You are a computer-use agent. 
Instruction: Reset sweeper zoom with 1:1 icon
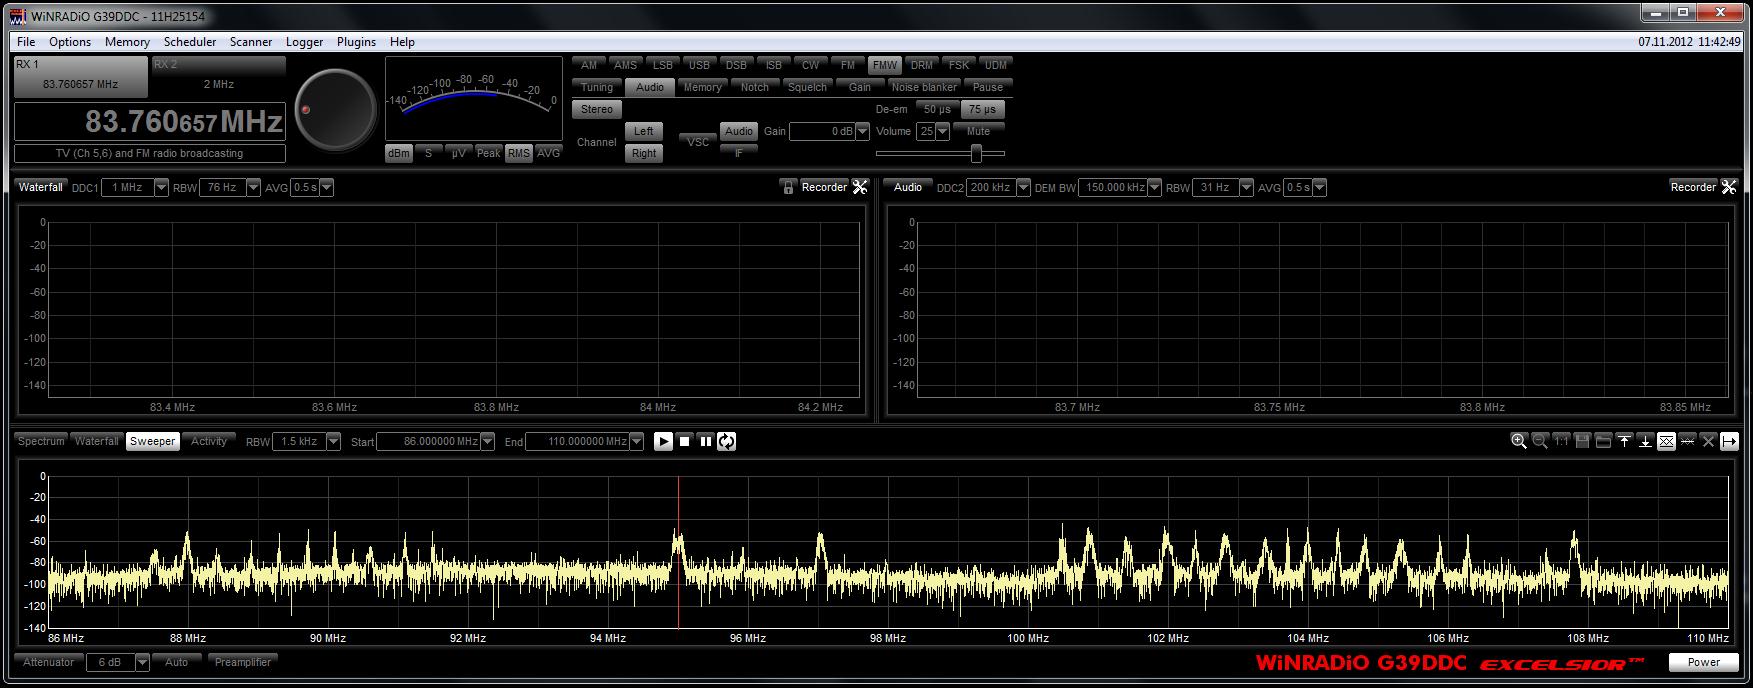tap(1561, 441)
